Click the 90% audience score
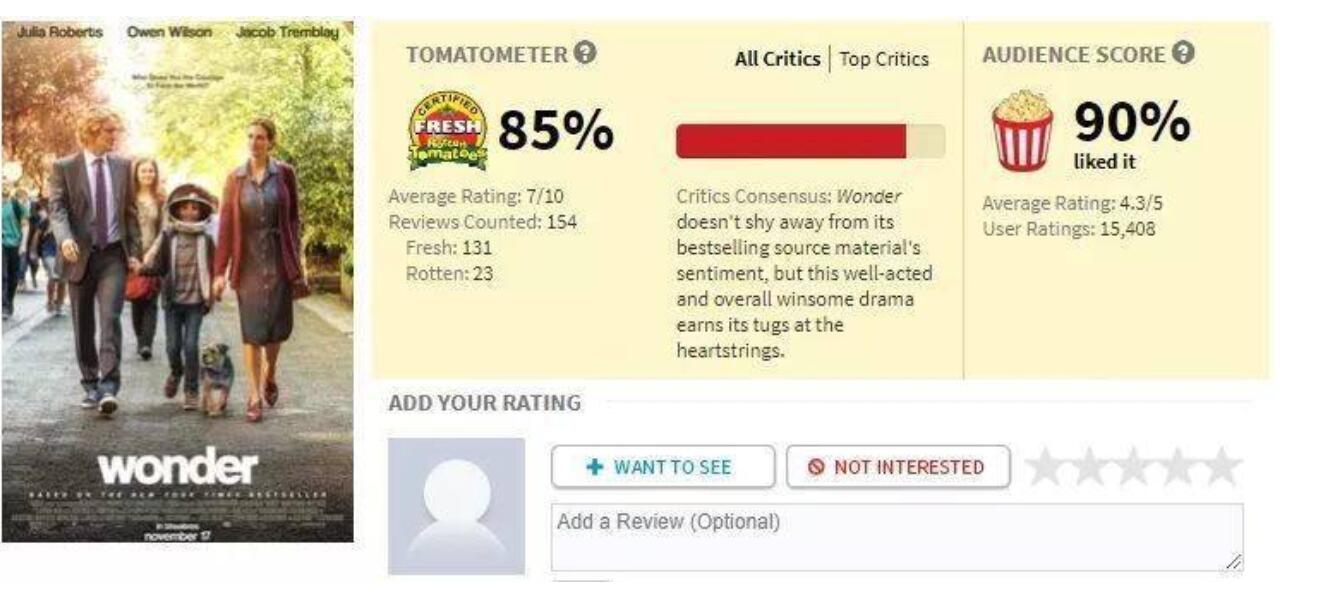 click(1132, 124)
